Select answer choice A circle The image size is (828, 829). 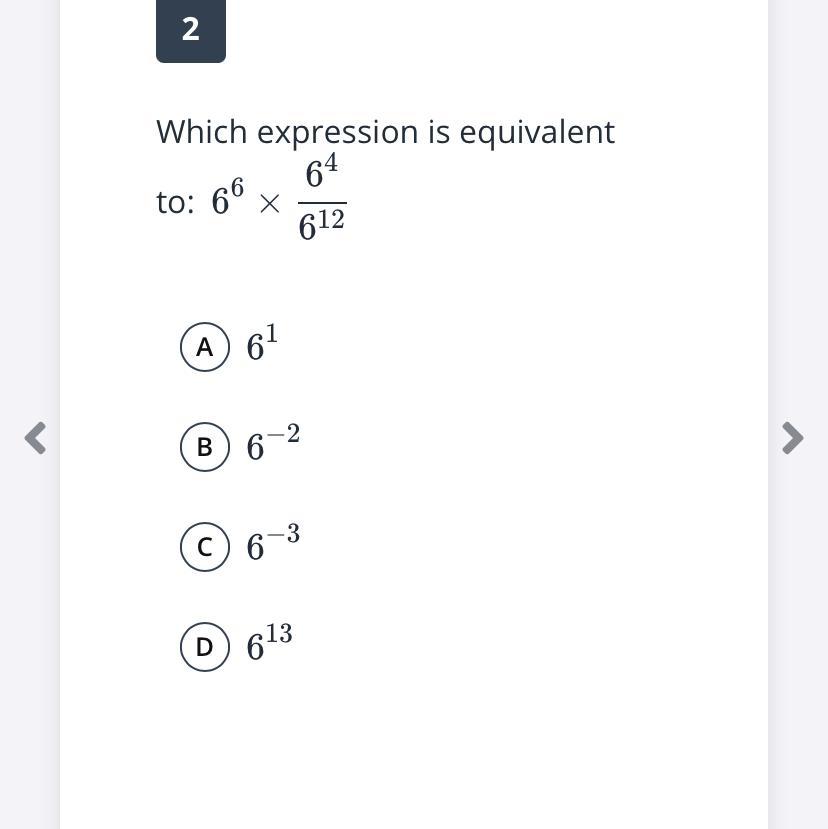point(205,347)
